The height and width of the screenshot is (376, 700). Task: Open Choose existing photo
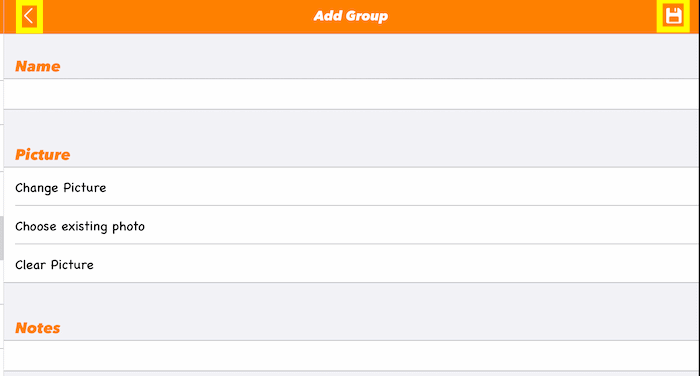tap(351, 226)
